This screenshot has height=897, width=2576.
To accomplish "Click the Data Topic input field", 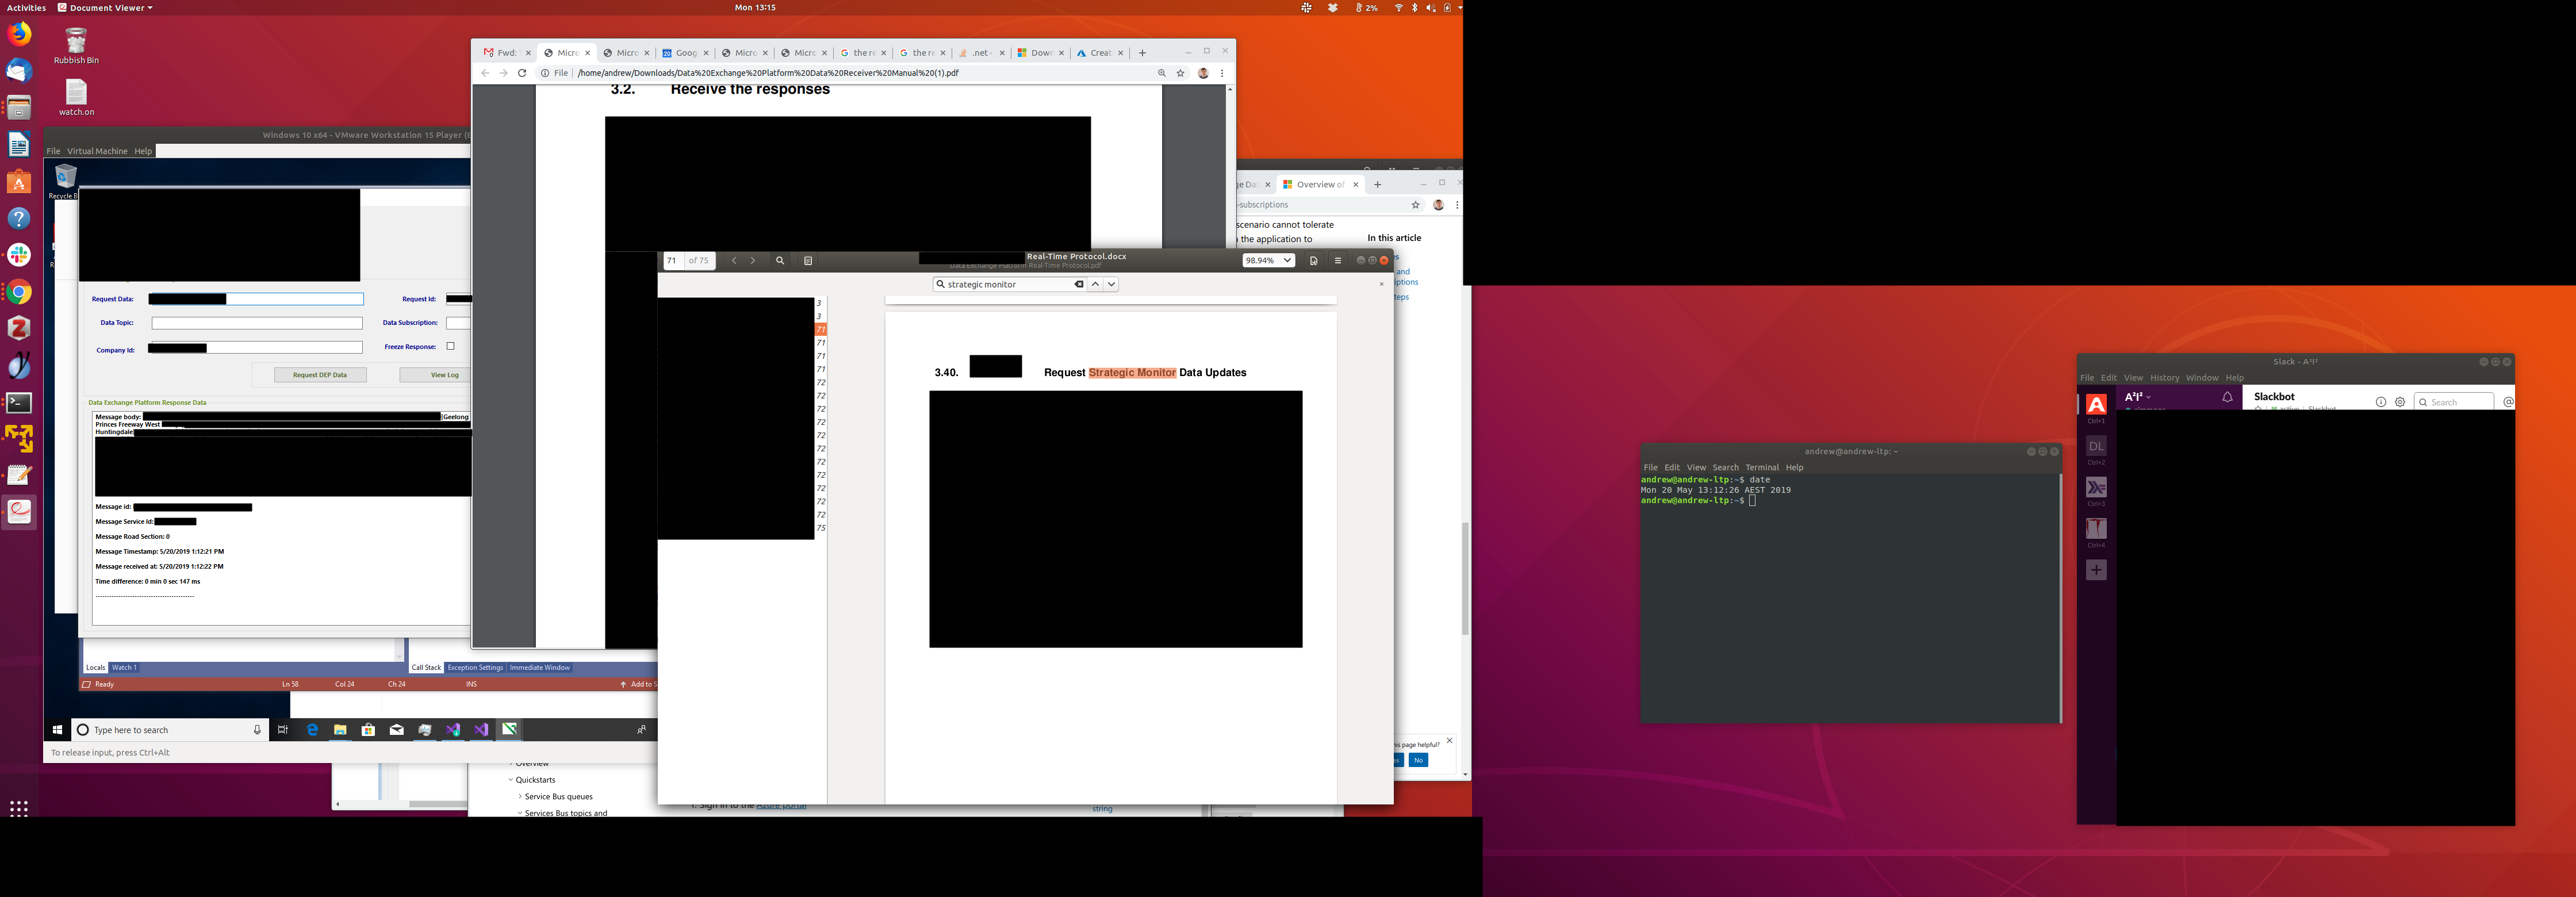I will [x=257, y=323].
